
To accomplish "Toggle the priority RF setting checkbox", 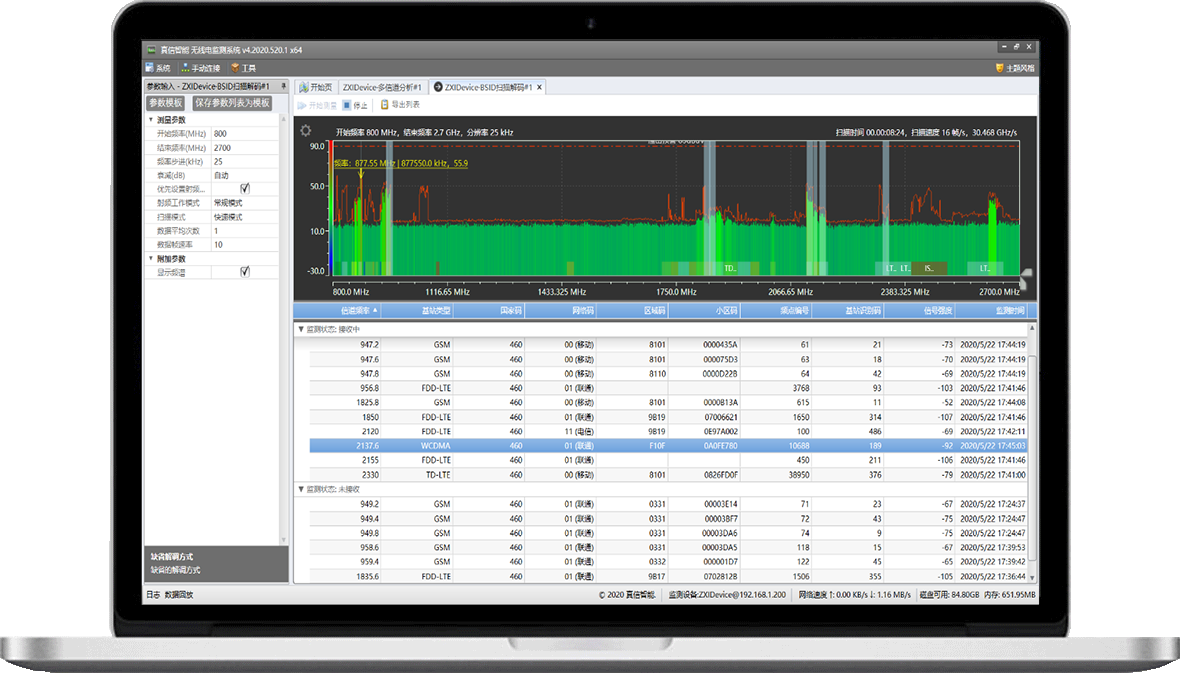I will (245, 188).
